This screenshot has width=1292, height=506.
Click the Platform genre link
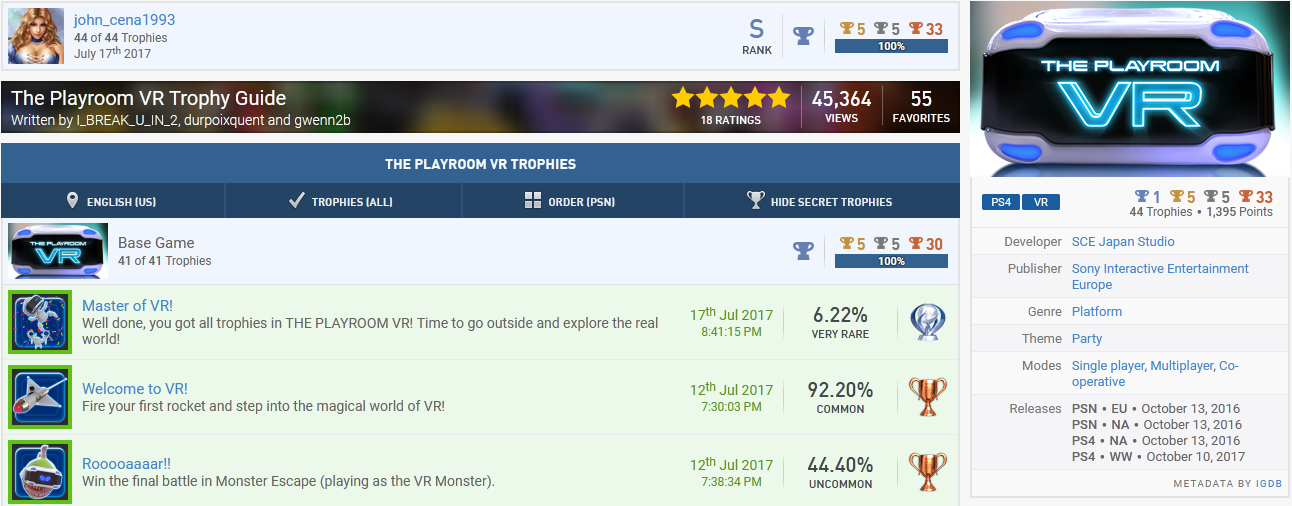[x=1097, y=312]
